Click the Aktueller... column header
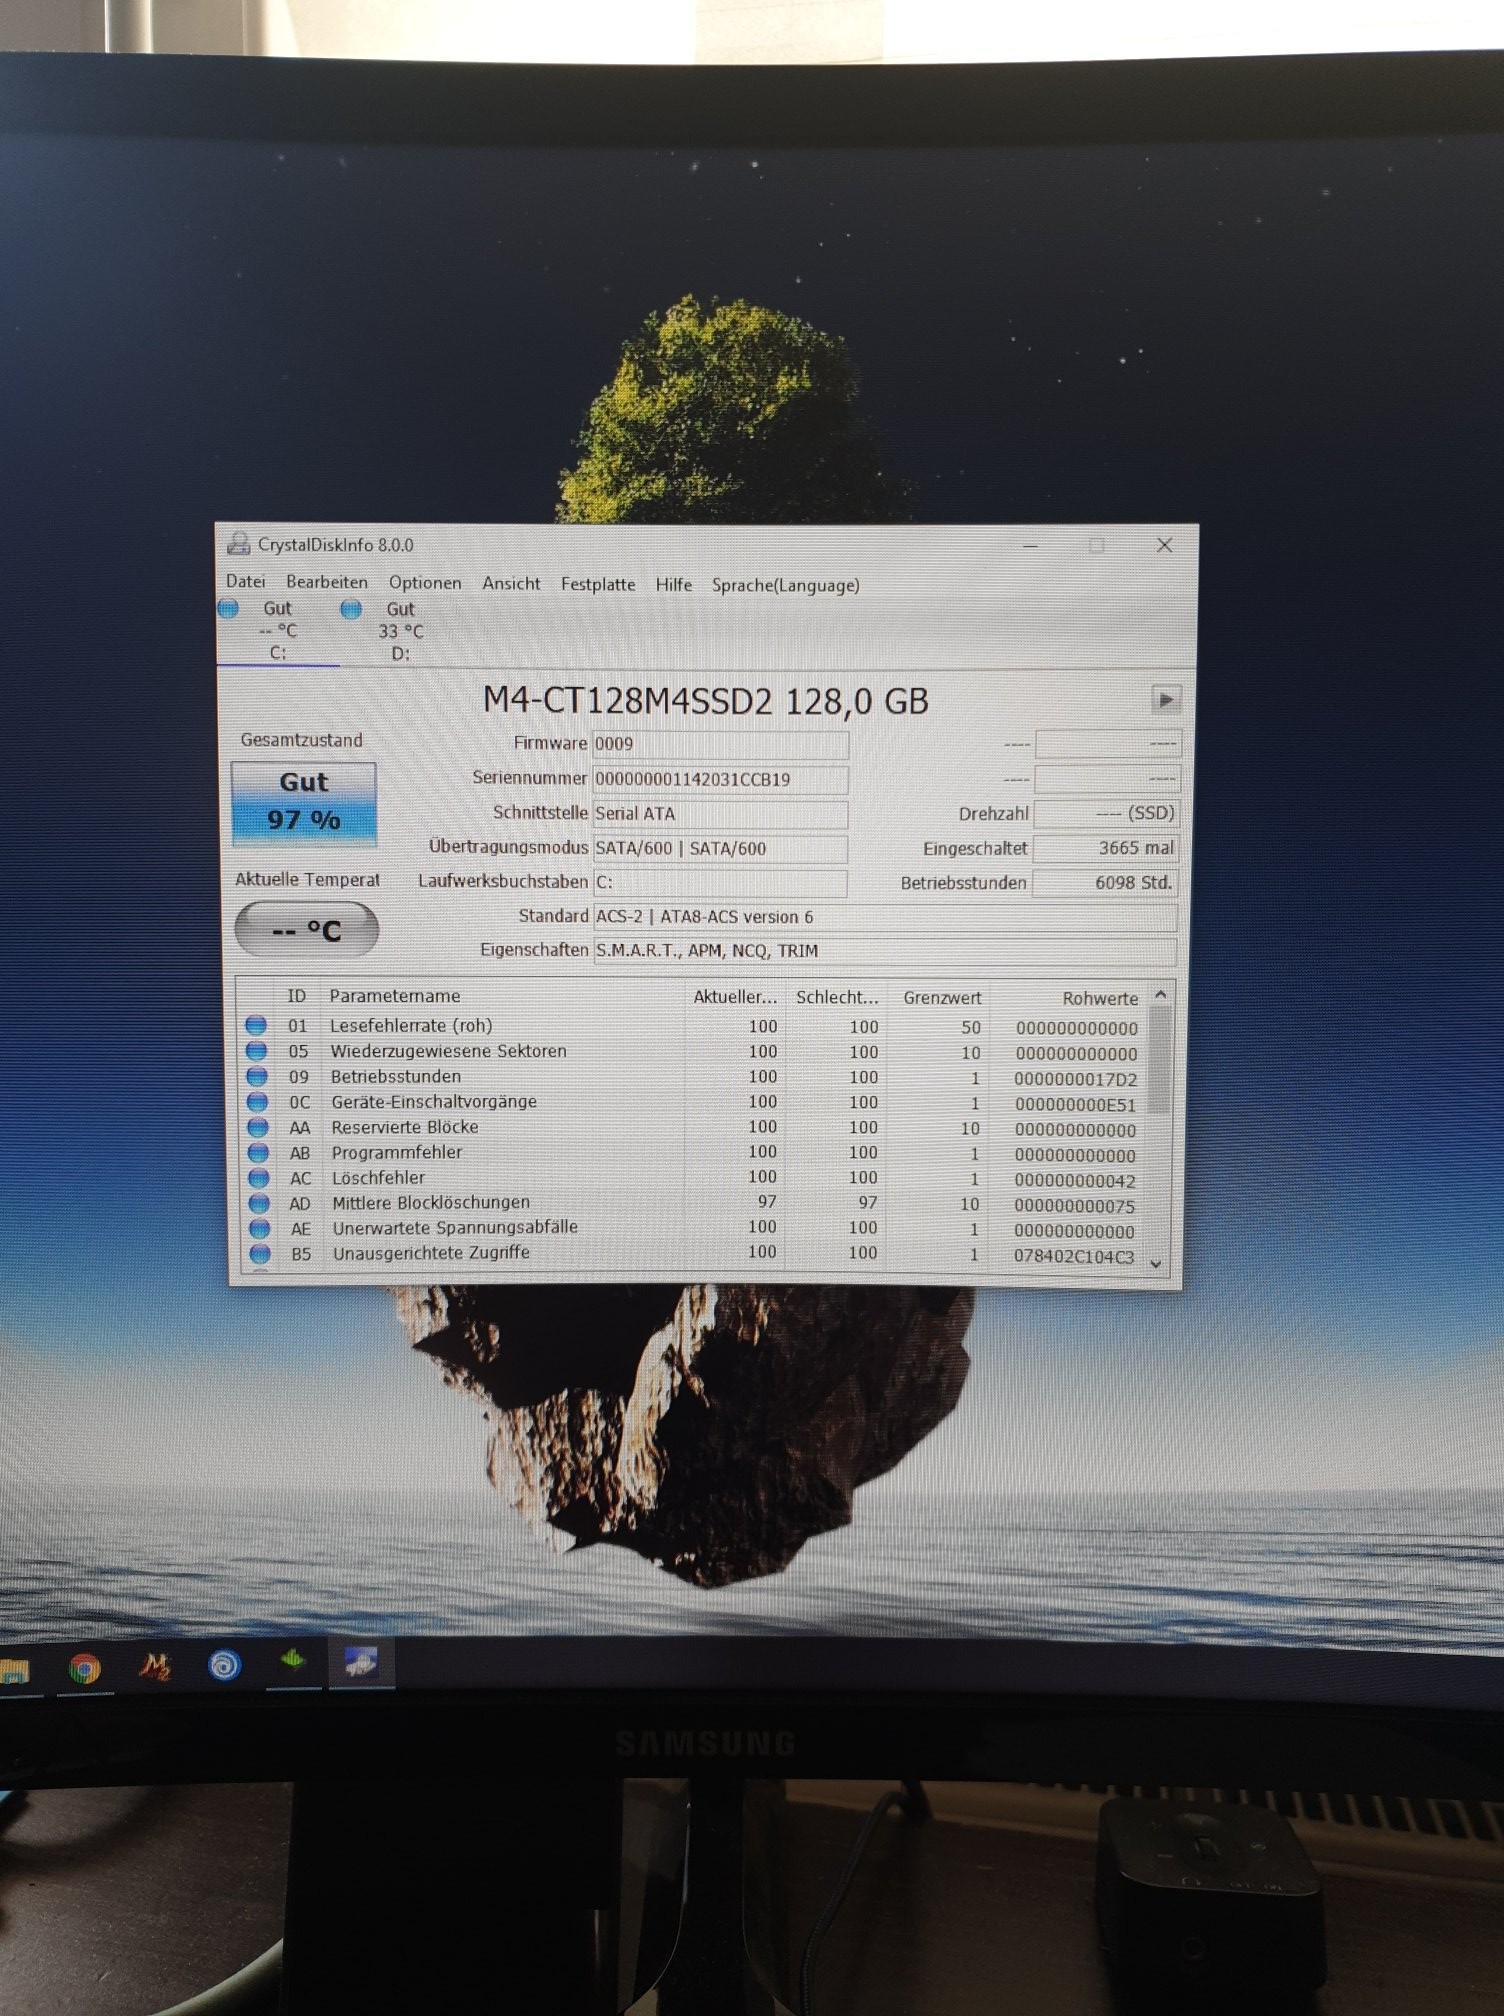Image resolution: width=1504 pixels, height=2016 pixels. (x=735, y=997)
